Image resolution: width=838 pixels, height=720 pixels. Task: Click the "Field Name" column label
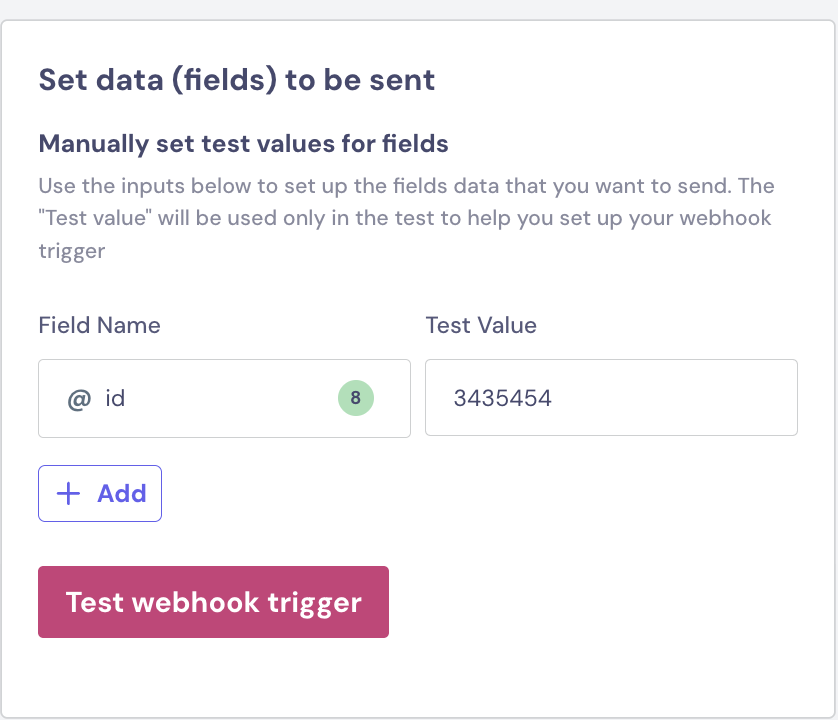[x=99, y=325]
